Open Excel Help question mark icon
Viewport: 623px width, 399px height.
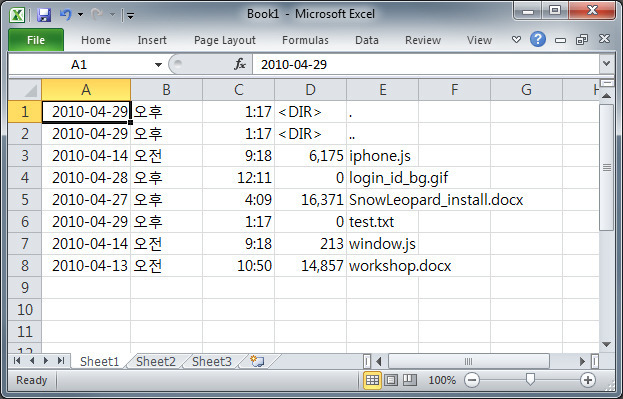click(538, 39)
